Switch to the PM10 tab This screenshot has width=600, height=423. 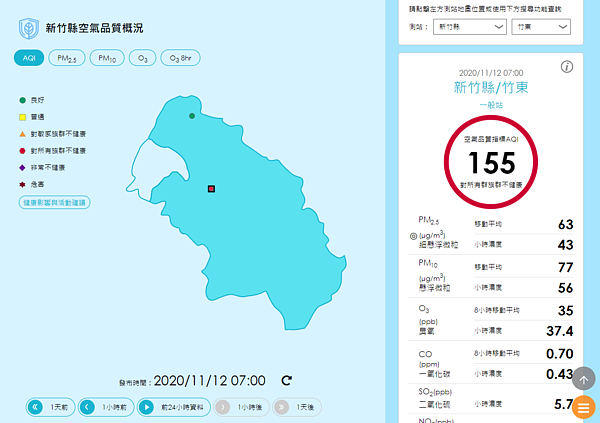tap(107, 58)
